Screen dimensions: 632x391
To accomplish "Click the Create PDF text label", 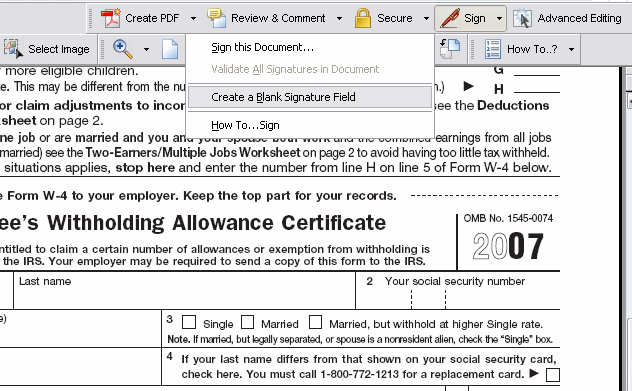I will point(152,18).
